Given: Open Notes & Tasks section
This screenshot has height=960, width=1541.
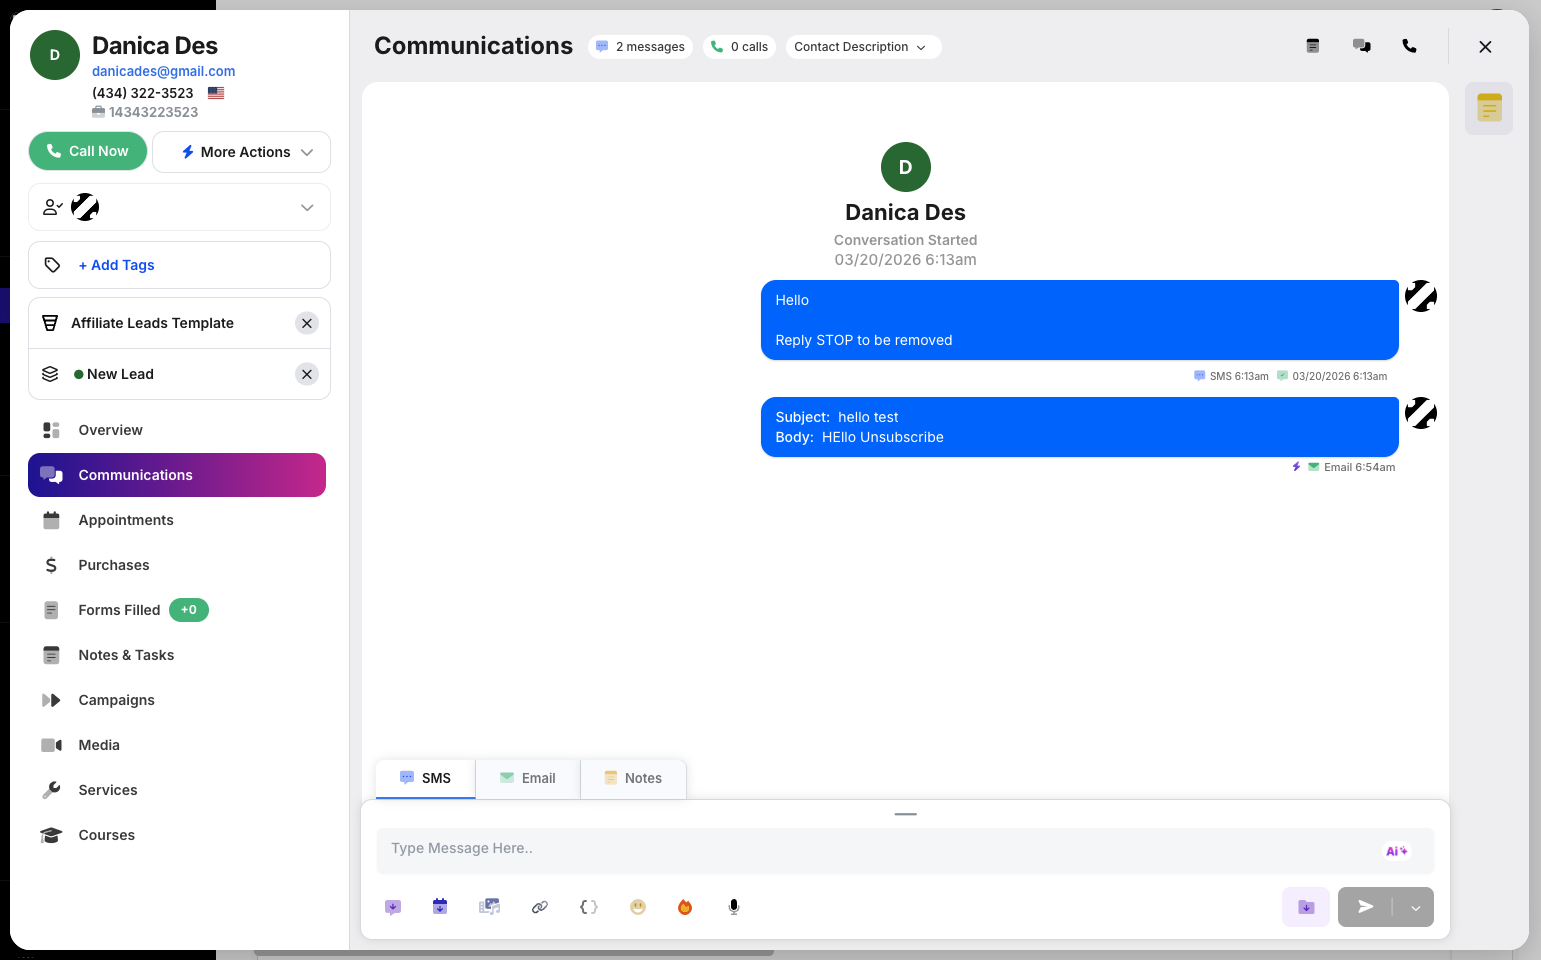Looking at the screenshot, I should 177,655.
